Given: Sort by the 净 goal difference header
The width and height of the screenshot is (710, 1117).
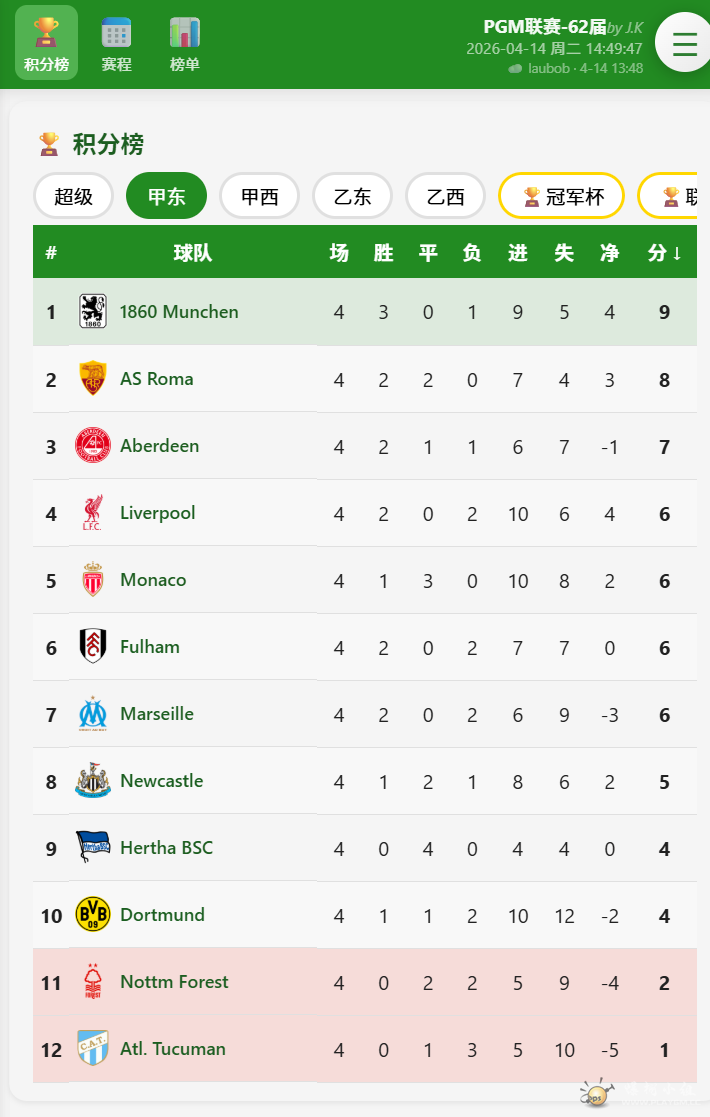Looking at the screenshot, I should click(609, 253).
